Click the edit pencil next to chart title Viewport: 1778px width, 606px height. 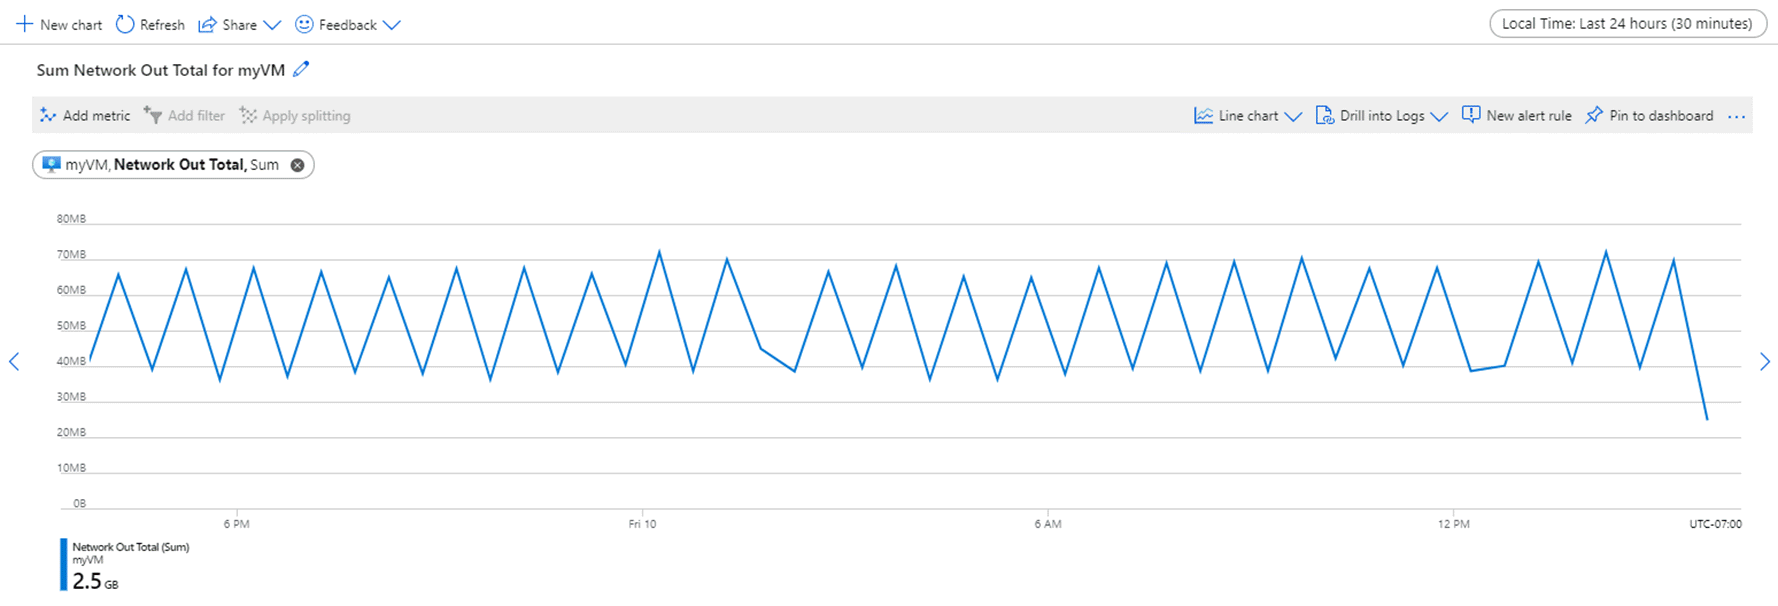point(301,69)
